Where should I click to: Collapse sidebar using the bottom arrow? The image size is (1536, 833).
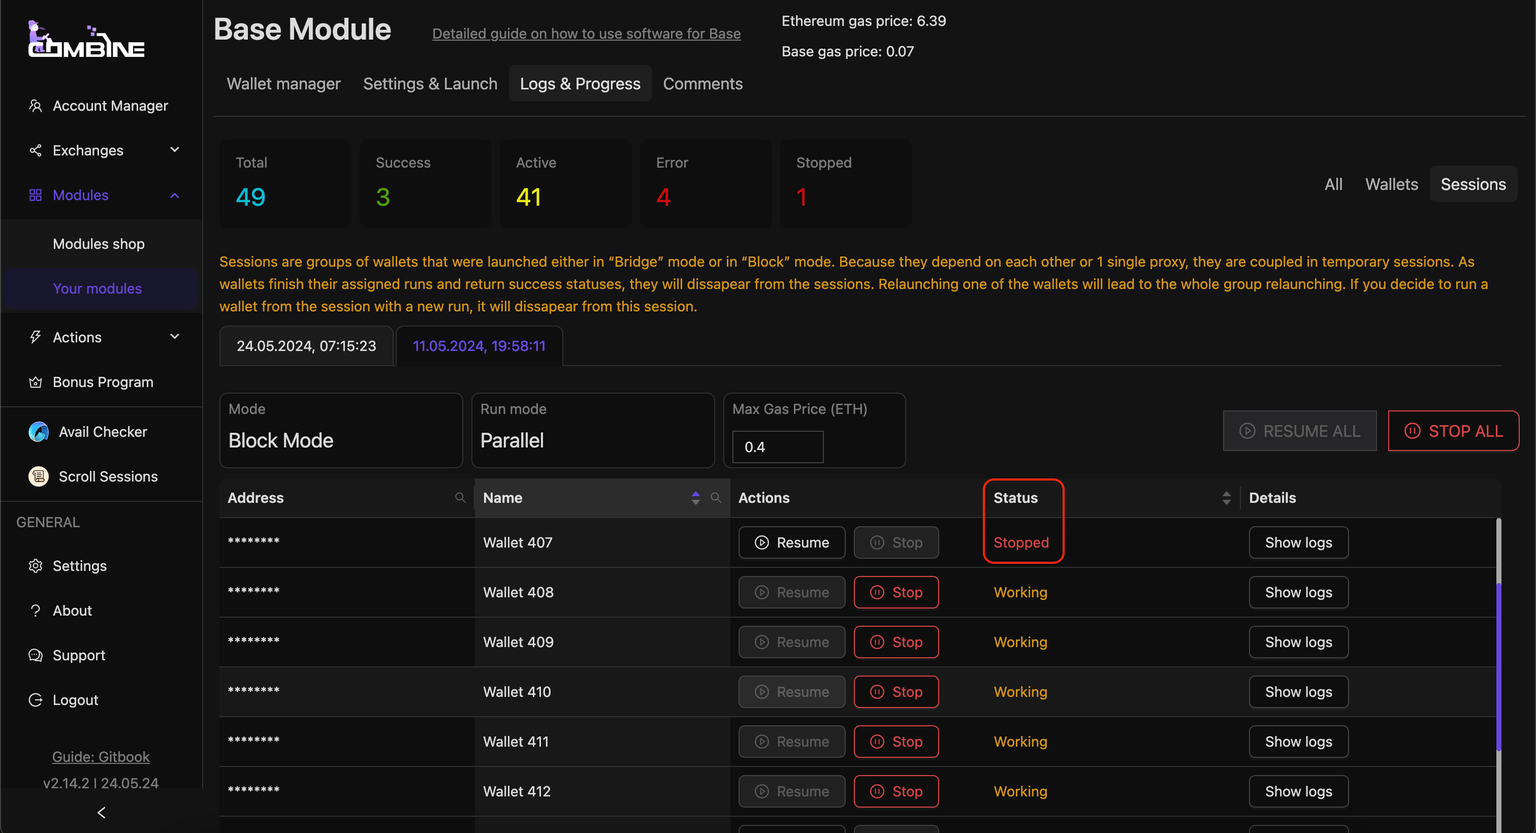coord(101,813)
